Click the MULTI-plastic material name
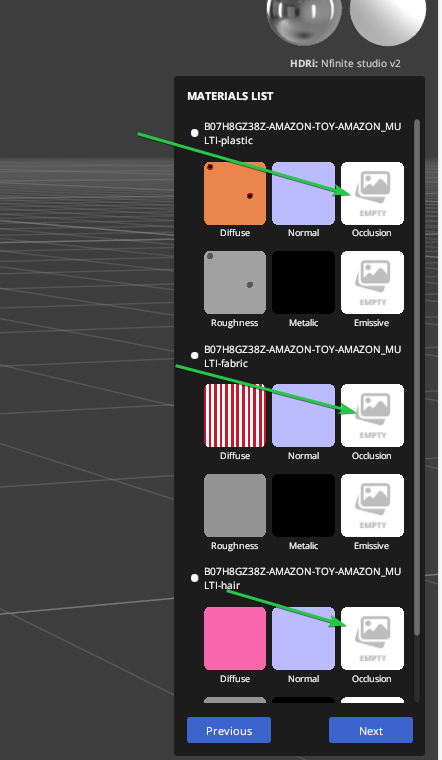 click(302, 133)
